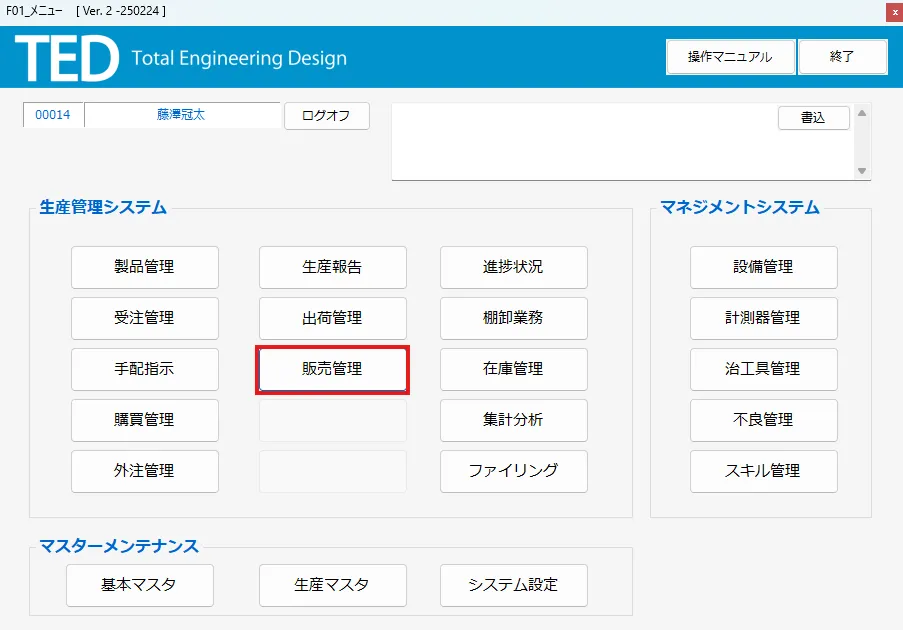The image size is (903, 630).
Task: Click the ファイリング button
Action: pos(514,471)
